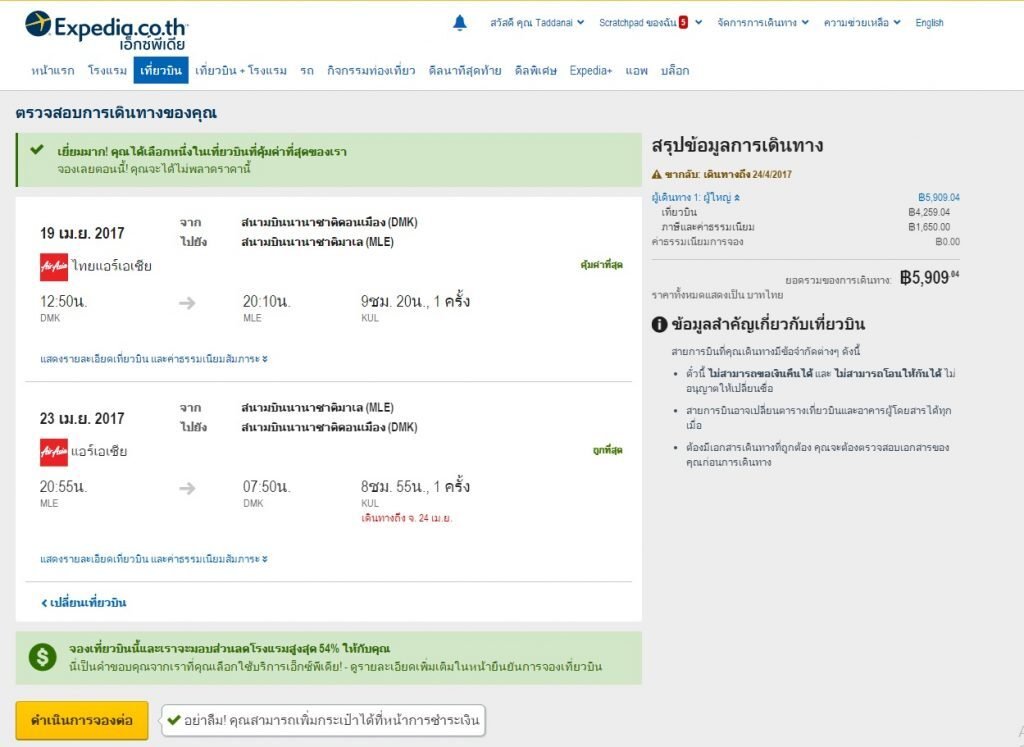Expand return flight details and baggage fees
Viewport: 1024px width, 747px height.
coord(154,559)
